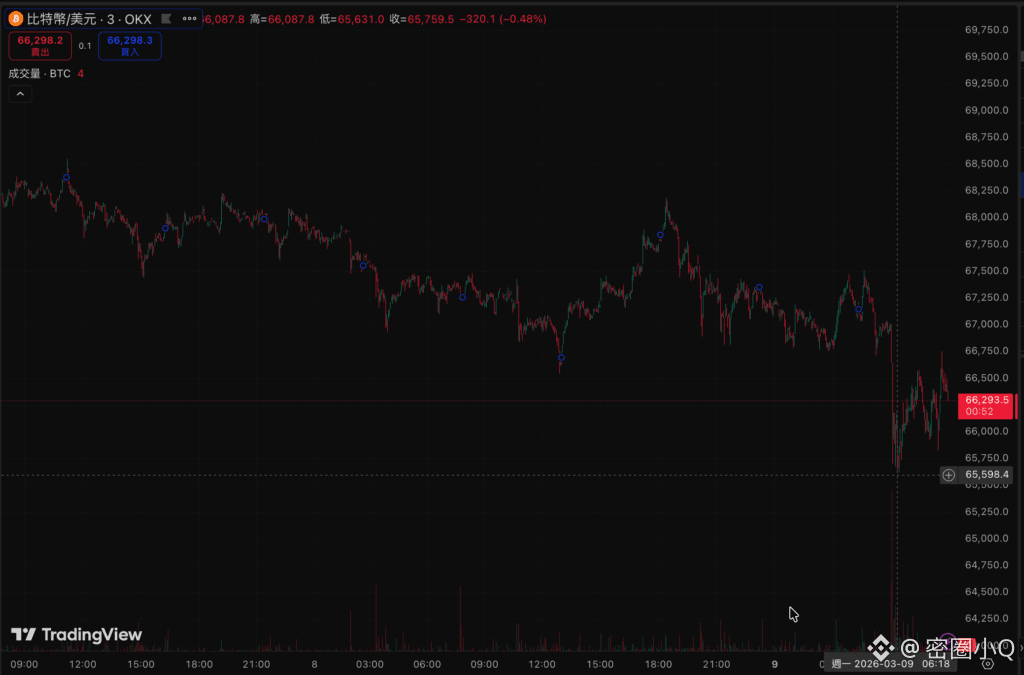Open the three-dot more menu in legend

click(x=189, y=19)
